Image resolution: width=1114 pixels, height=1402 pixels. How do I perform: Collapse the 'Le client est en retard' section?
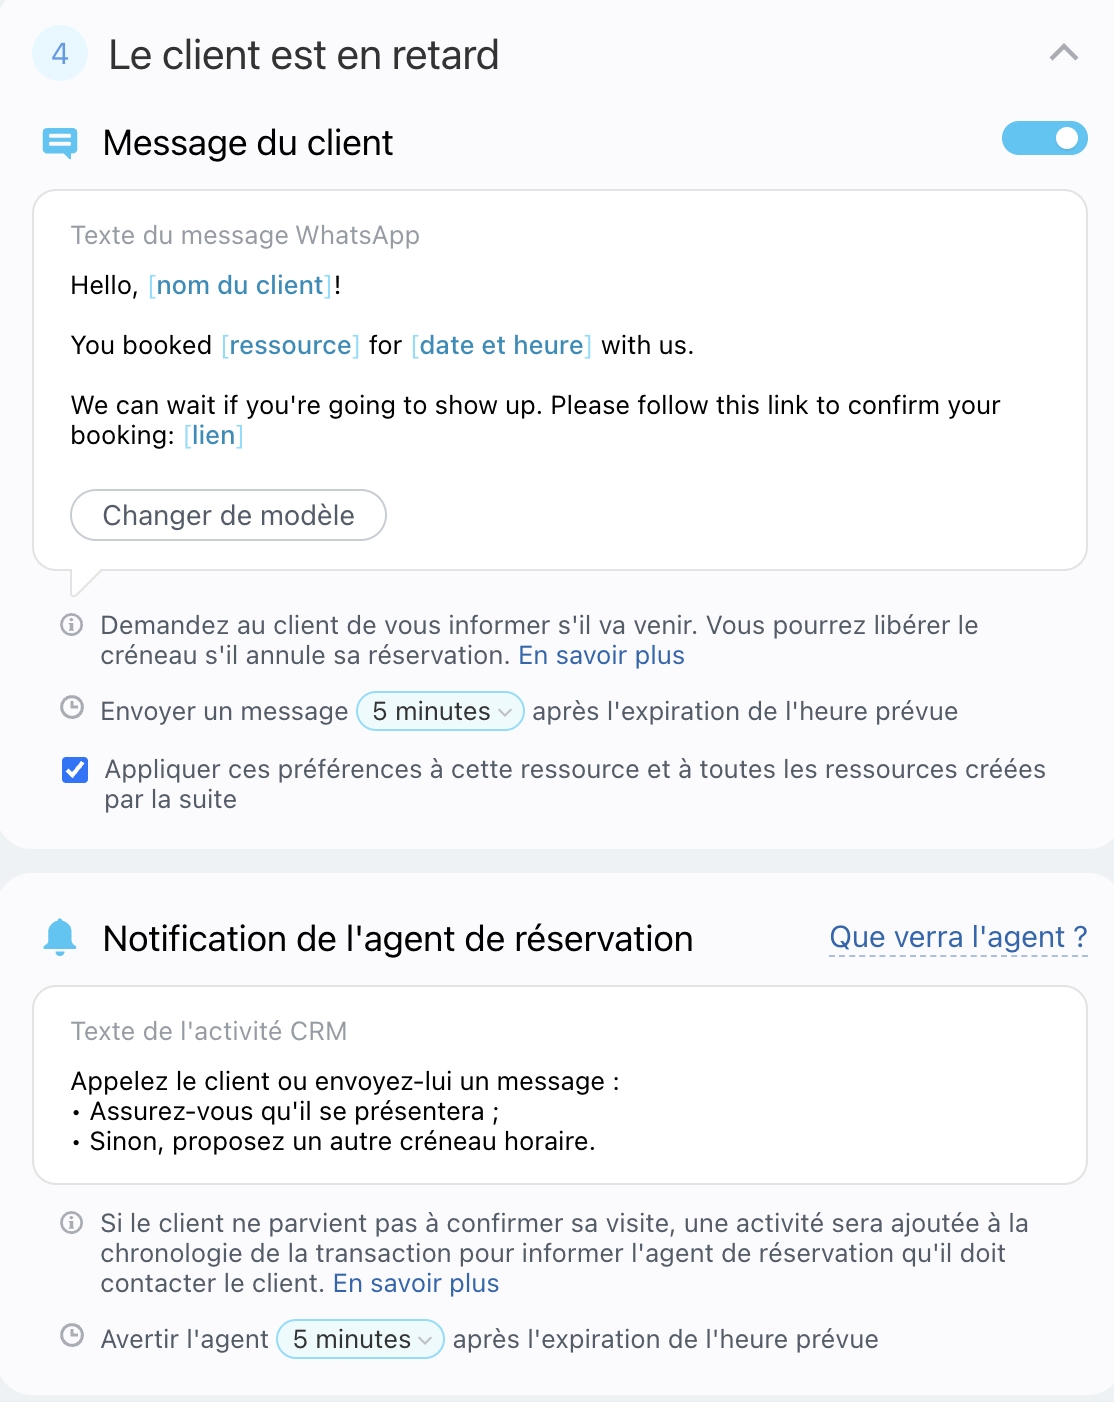click(x=1064, y=53)
